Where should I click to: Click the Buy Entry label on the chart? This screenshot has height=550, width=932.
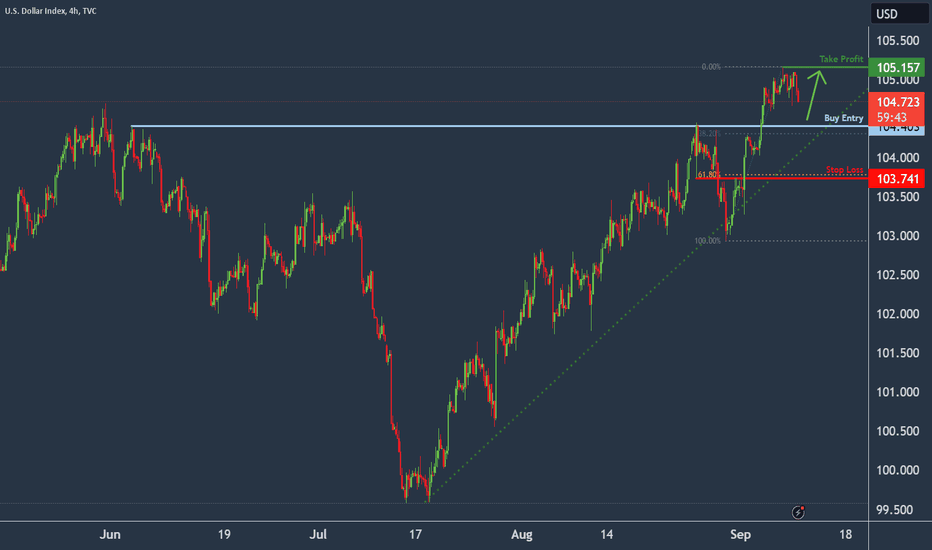(x=843, y=118)
